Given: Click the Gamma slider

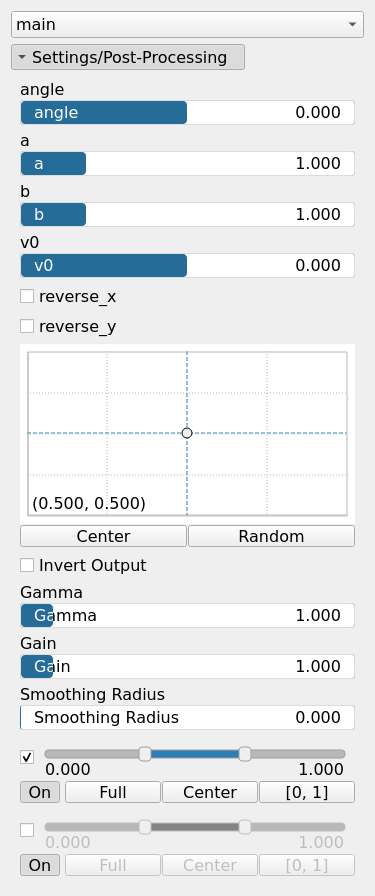Looking at the screenshot, I should [x=188, y=615].
